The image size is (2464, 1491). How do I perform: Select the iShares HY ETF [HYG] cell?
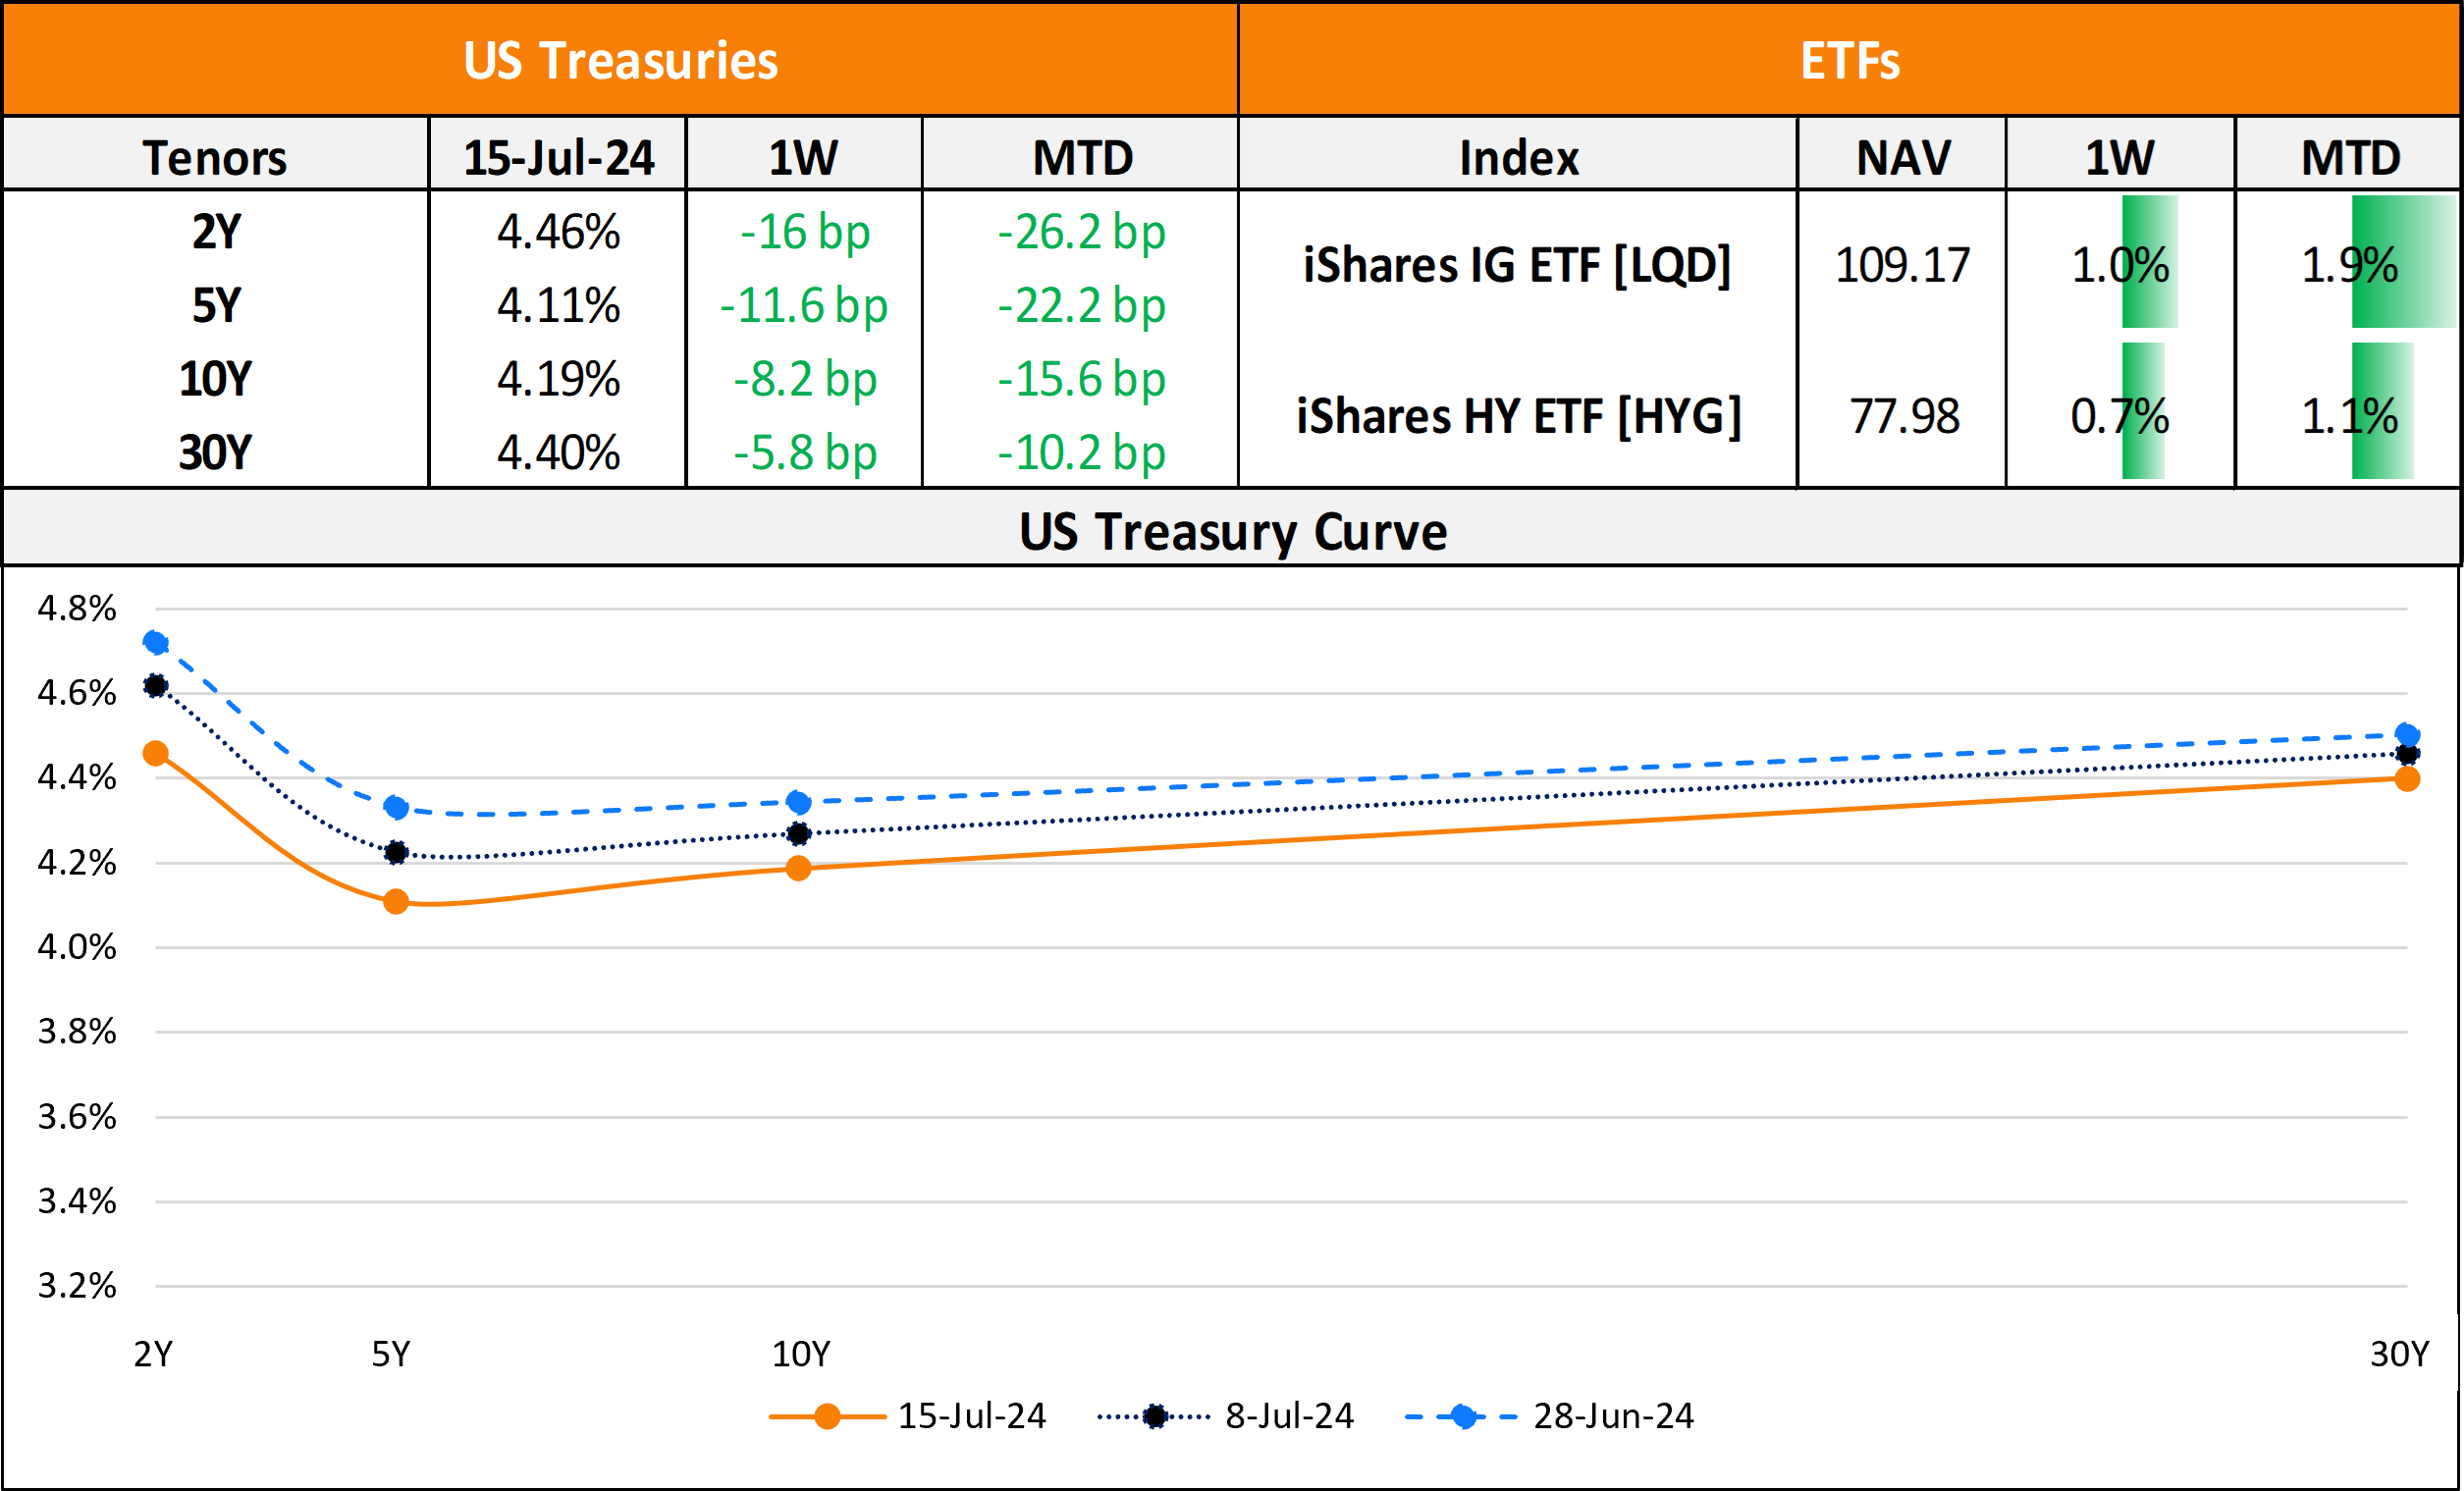[x=1518, y=415]
